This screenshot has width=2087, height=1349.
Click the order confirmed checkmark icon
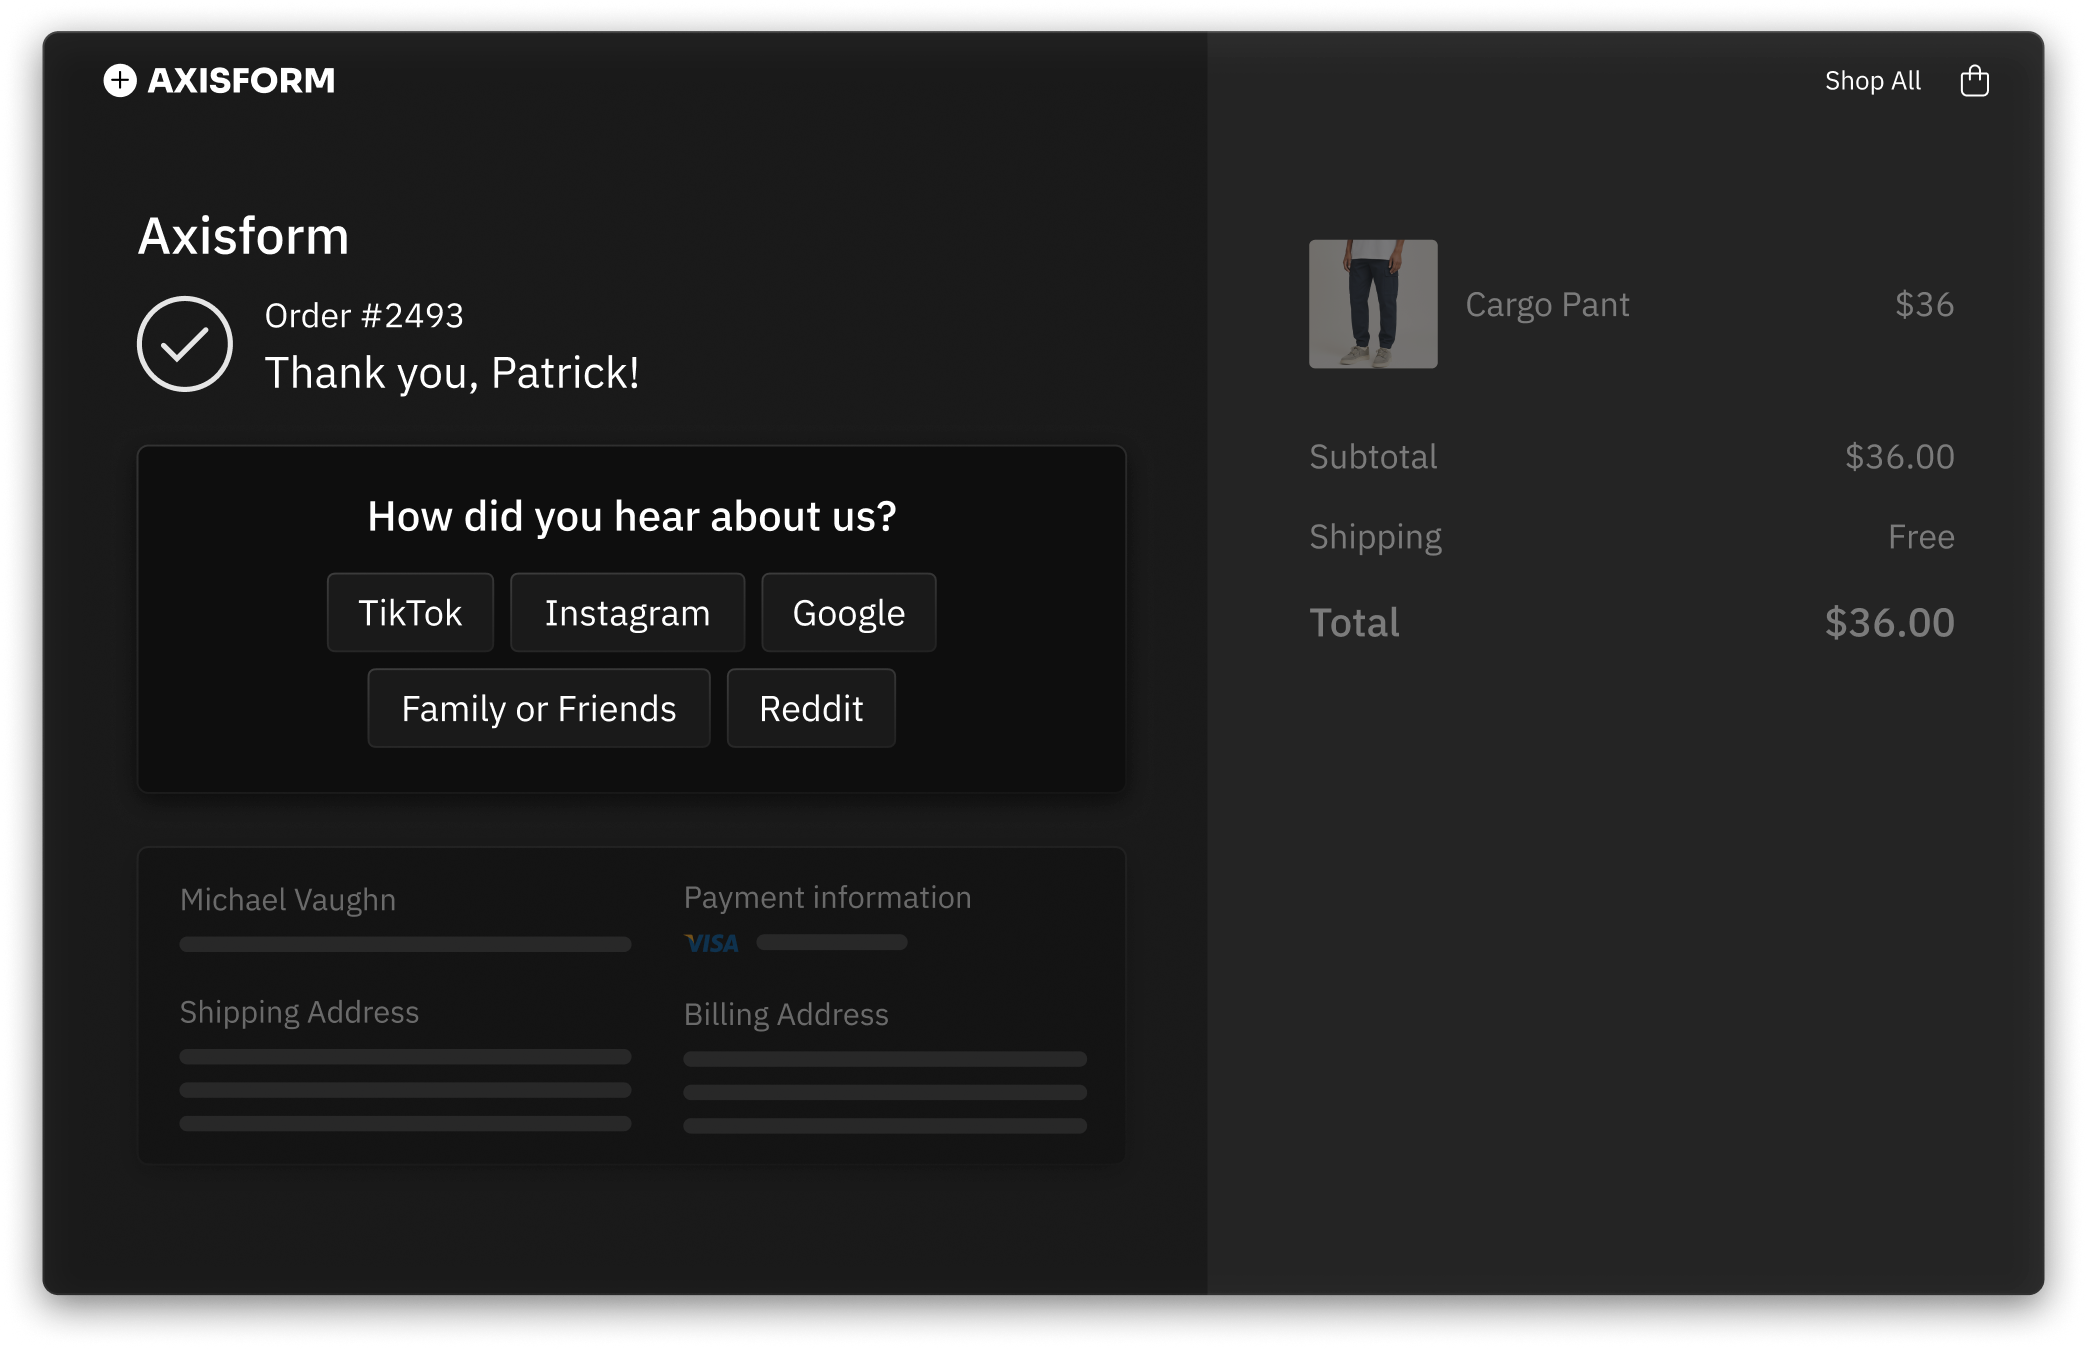pyautogui.click(x=185, y=344)
